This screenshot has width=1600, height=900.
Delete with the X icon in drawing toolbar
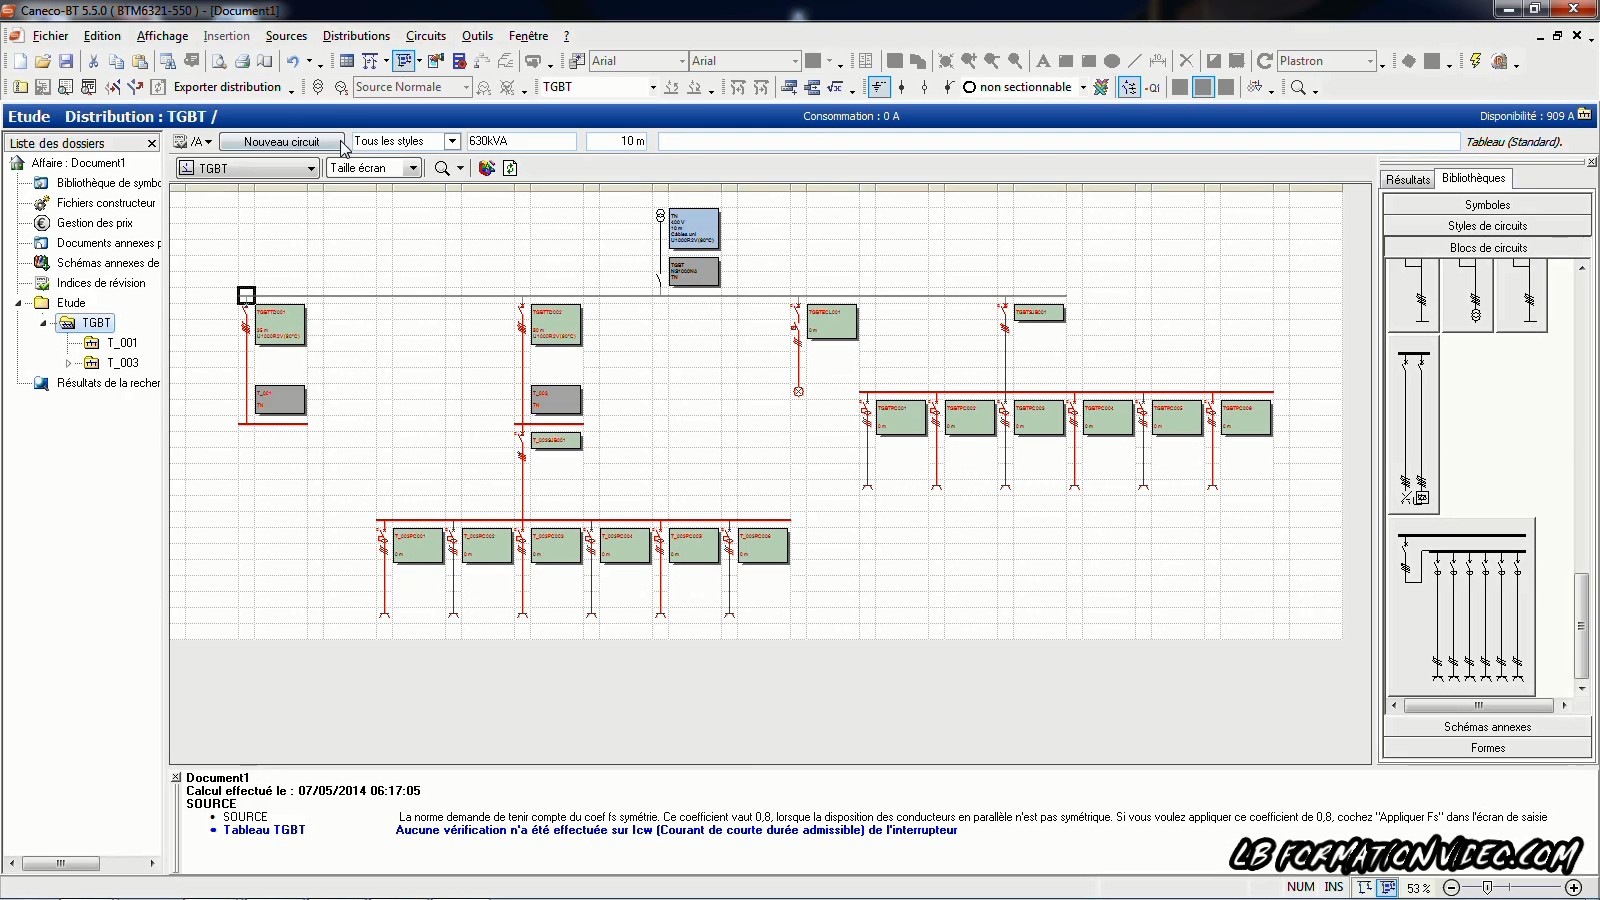[x=1186, y=61]
